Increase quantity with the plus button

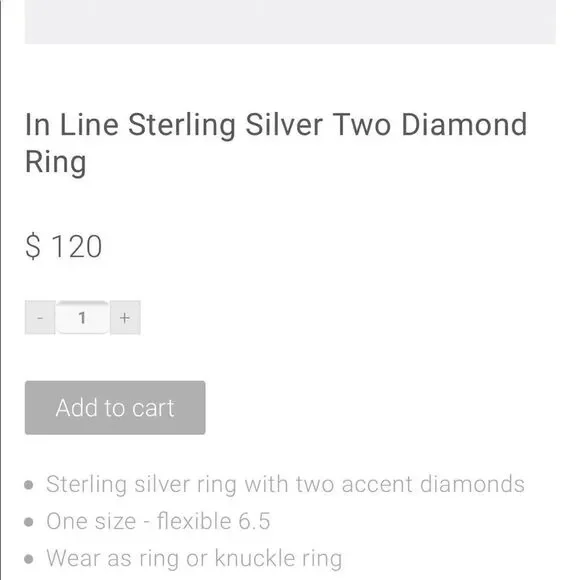pyautogui.click(x=125, y=317)
